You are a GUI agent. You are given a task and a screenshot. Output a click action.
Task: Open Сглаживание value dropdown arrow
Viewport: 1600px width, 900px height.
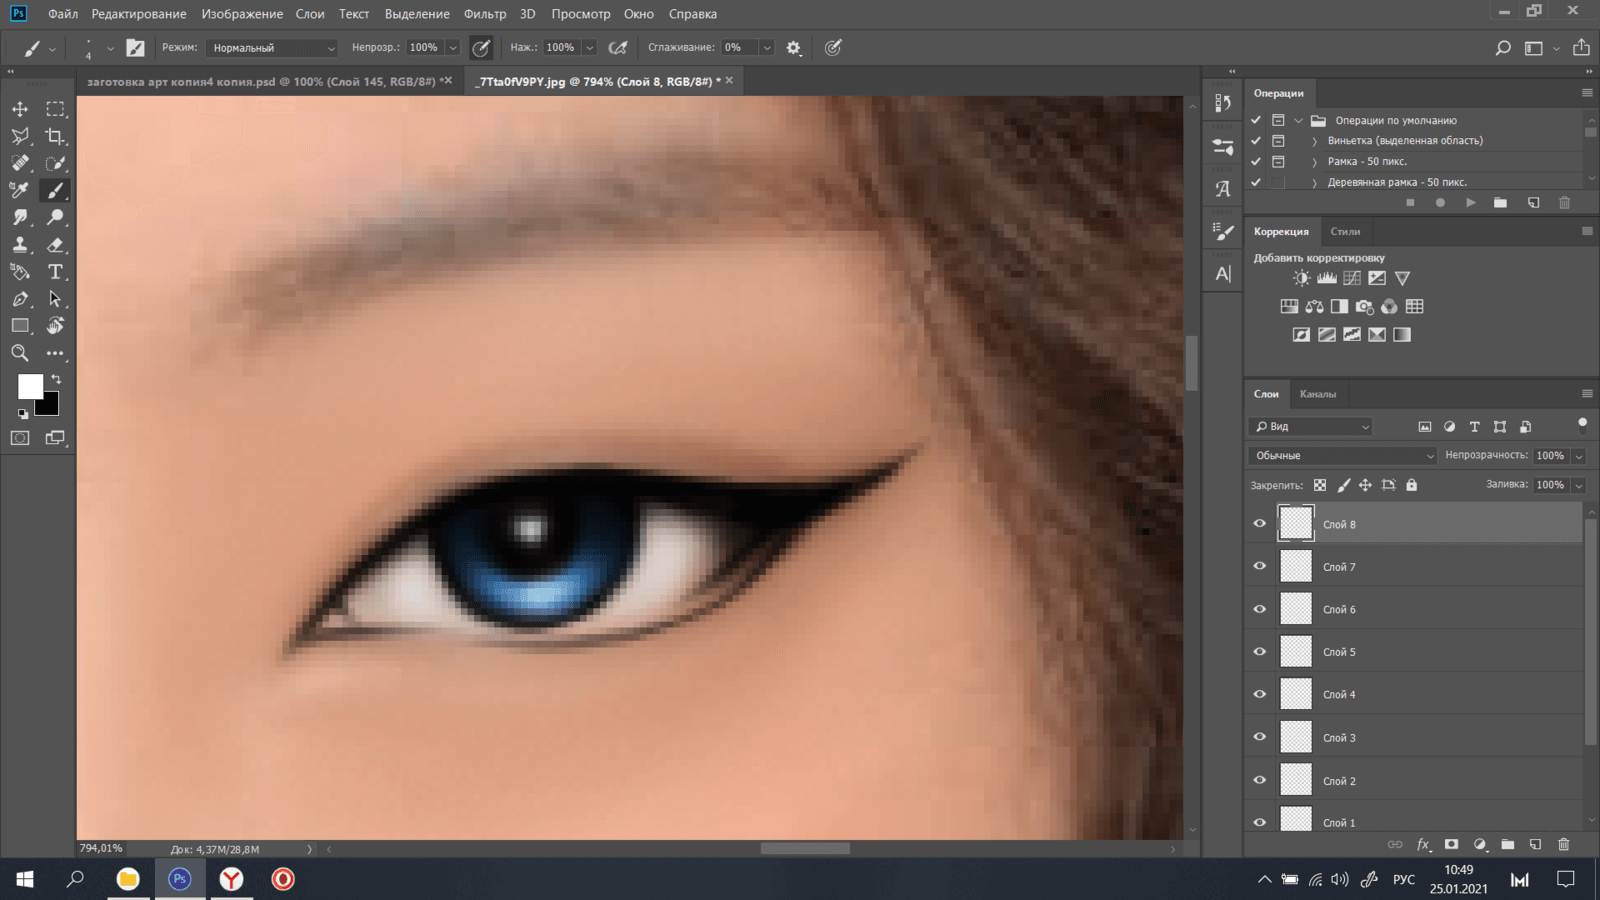[x=767, y=48]
